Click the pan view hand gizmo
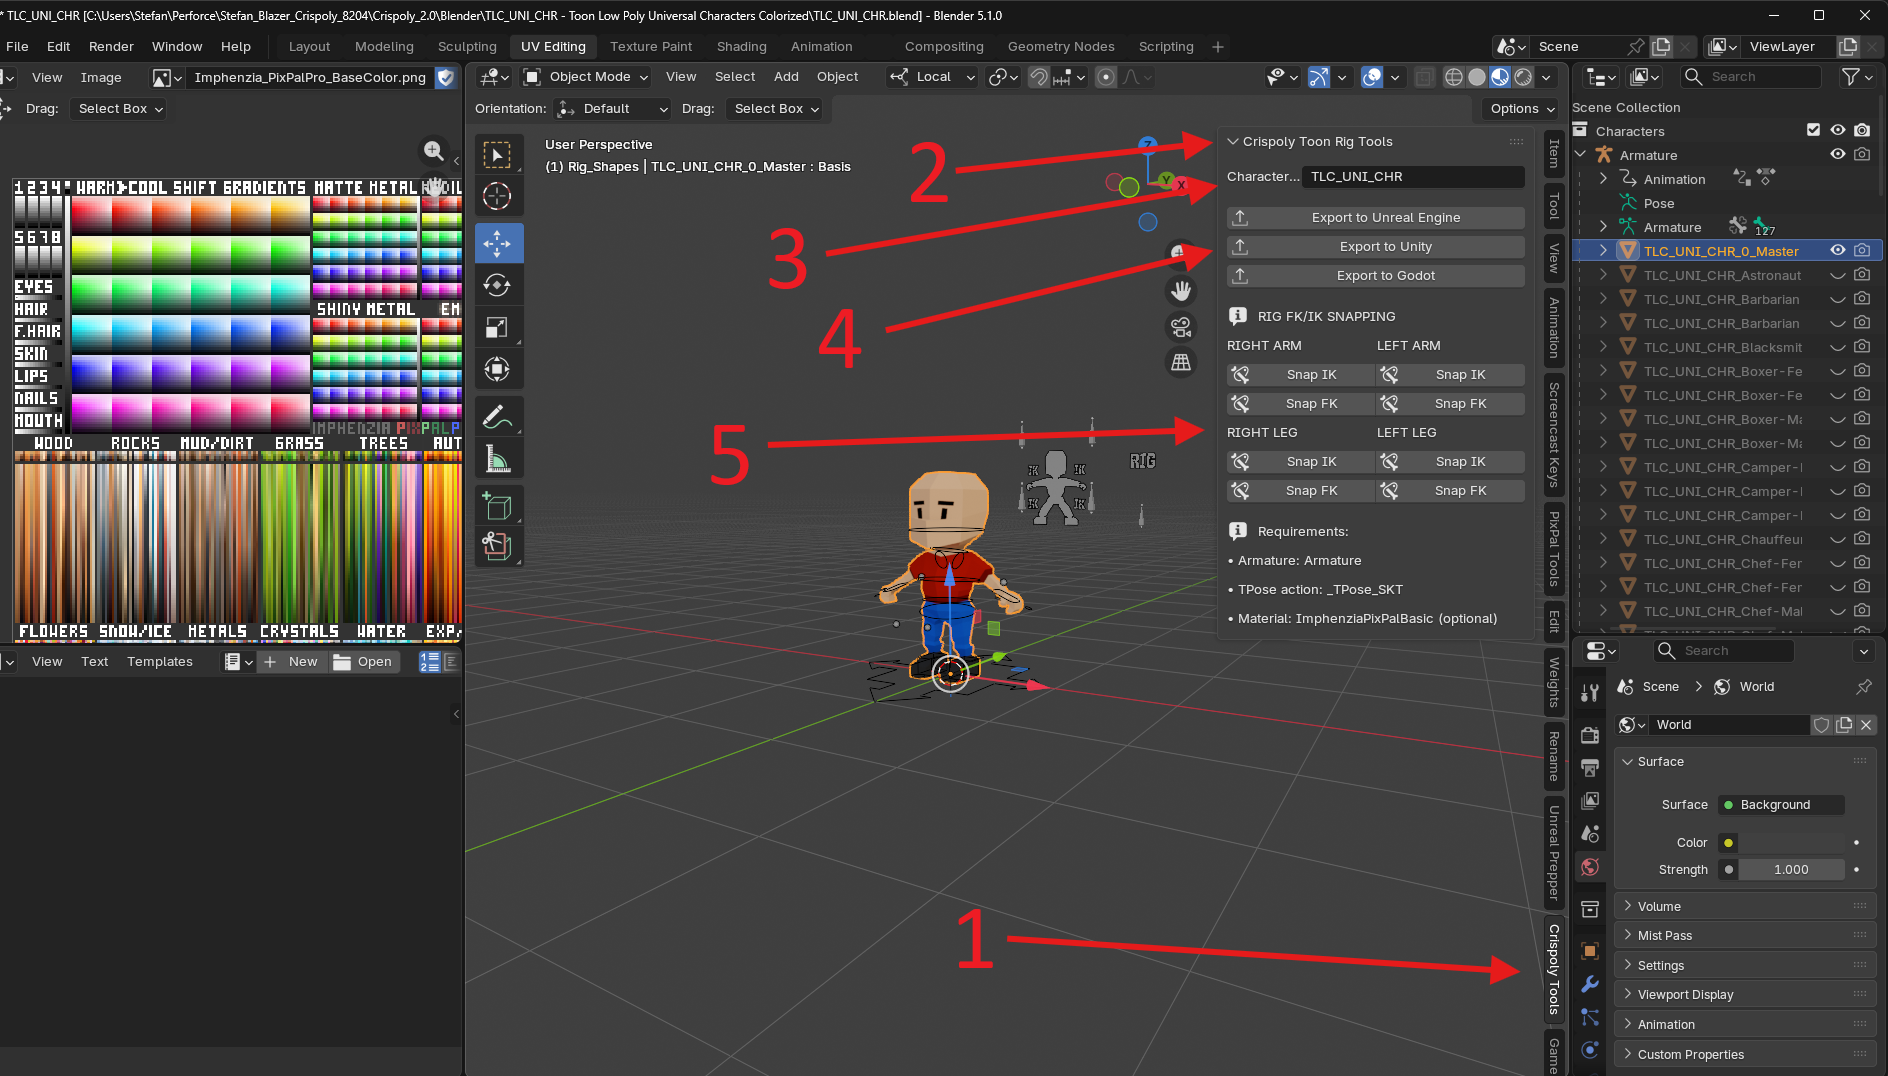 [x=1181, y=291]
